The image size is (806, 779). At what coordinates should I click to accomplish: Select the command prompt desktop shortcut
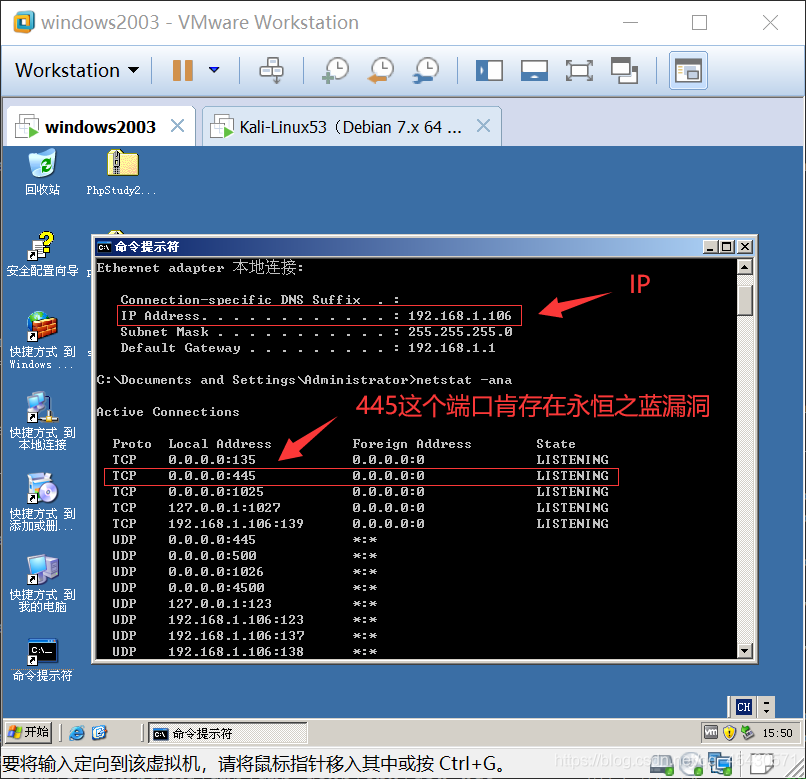42,660
